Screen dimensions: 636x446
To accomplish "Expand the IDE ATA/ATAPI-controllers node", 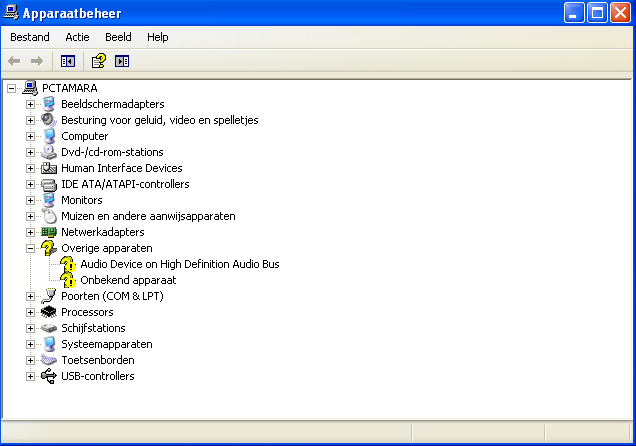I will (x=30, y=184).
